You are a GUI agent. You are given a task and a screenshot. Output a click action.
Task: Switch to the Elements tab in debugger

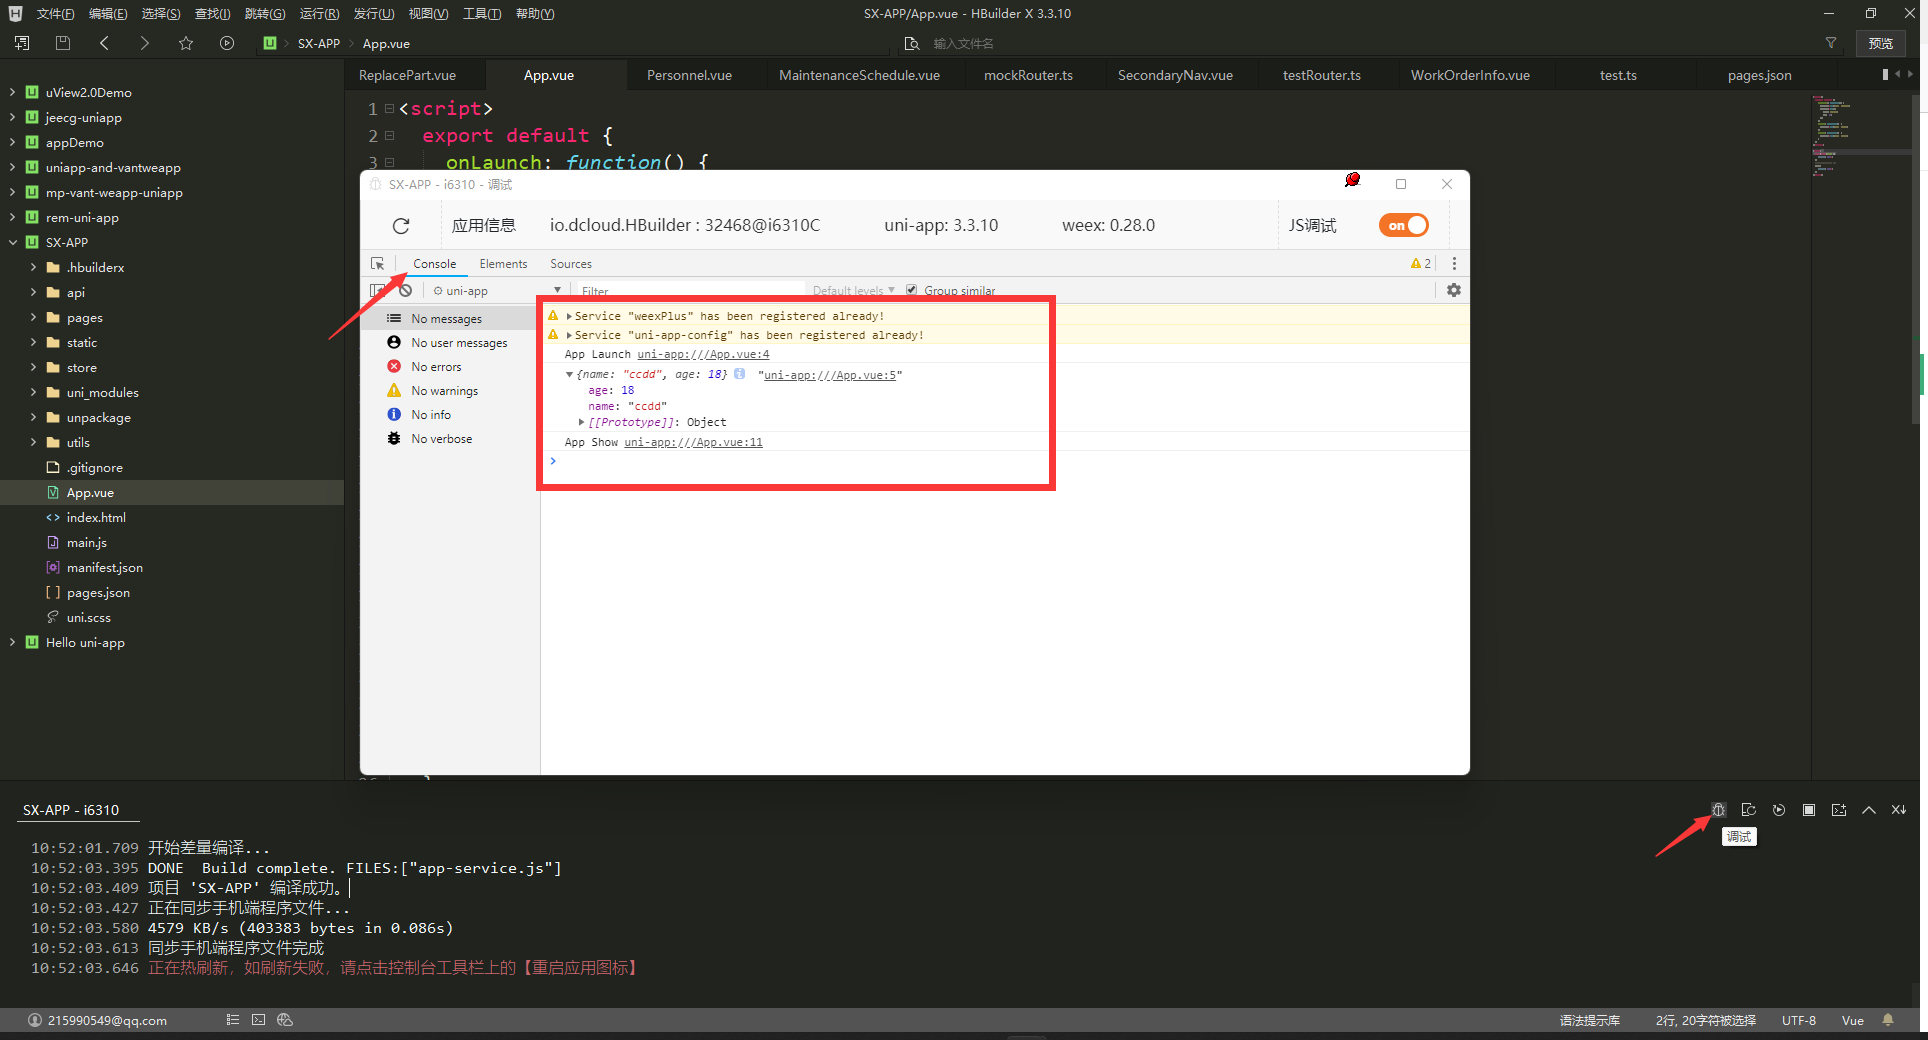(503, 264)
